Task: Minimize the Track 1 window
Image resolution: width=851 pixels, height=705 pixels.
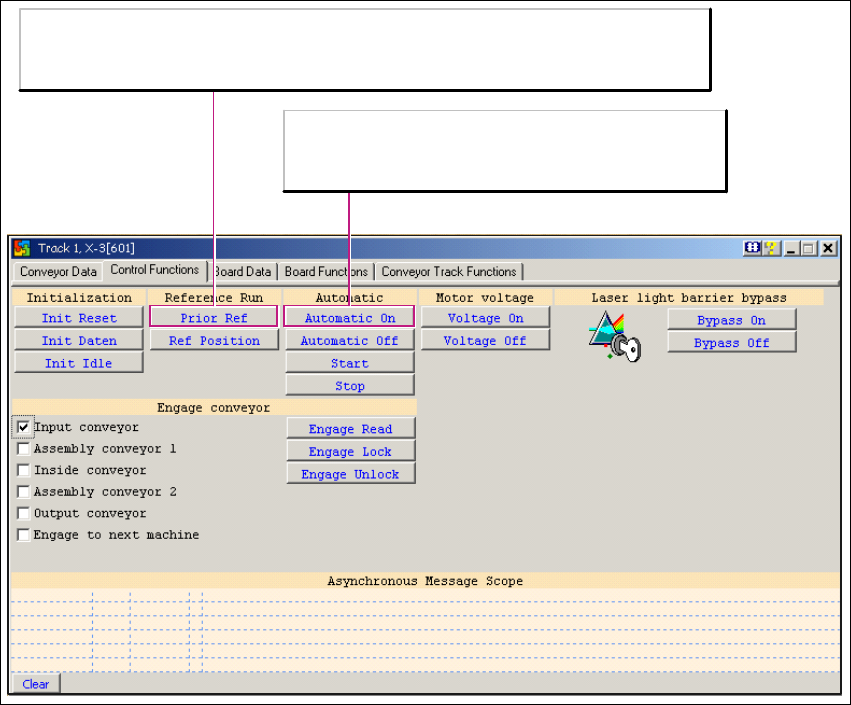Action: coord(791,249)
